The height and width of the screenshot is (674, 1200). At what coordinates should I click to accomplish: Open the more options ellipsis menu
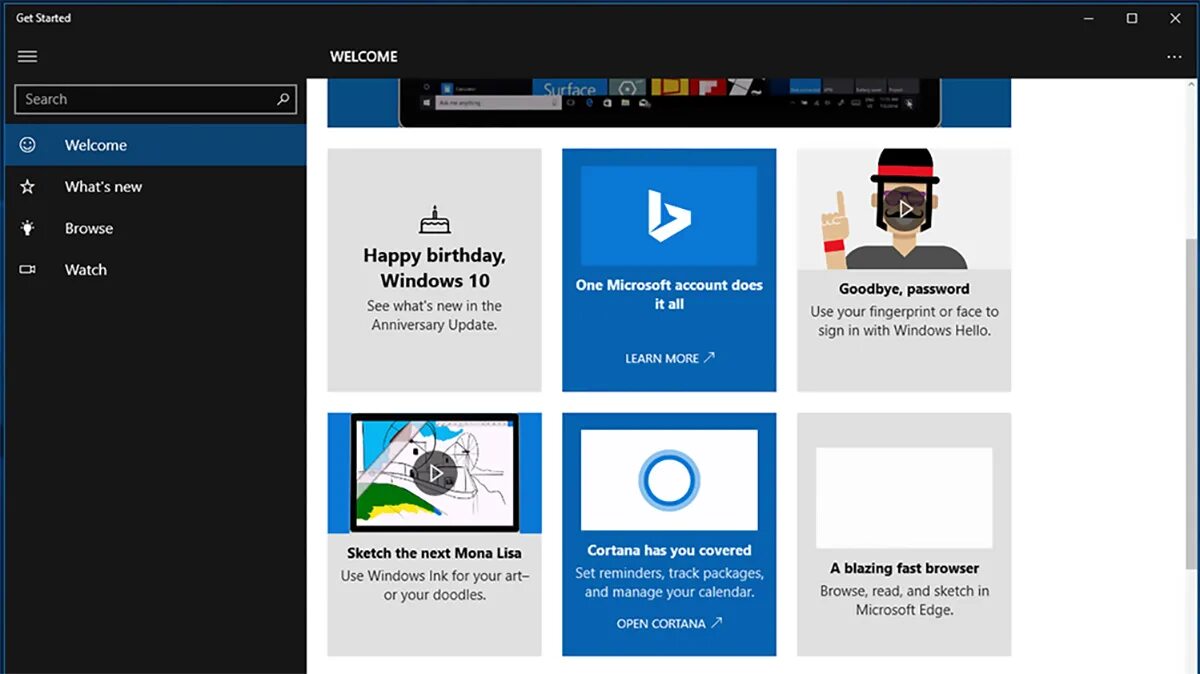1174,57
